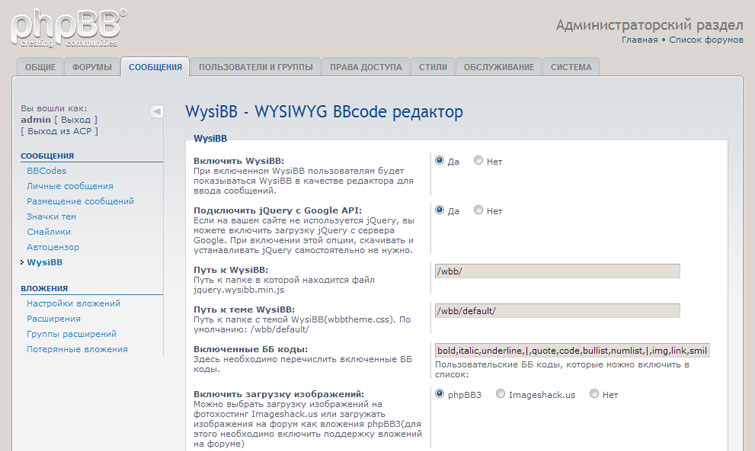Open the СИСТЕМА tab
This screenshot has height=451, width=755.
coord(571,67)
